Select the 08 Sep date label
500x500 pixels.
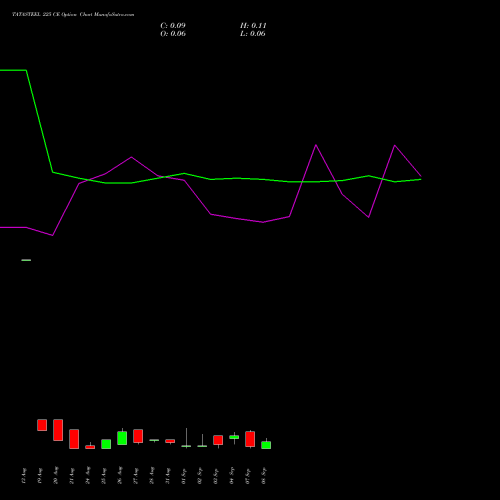(264, 476)
